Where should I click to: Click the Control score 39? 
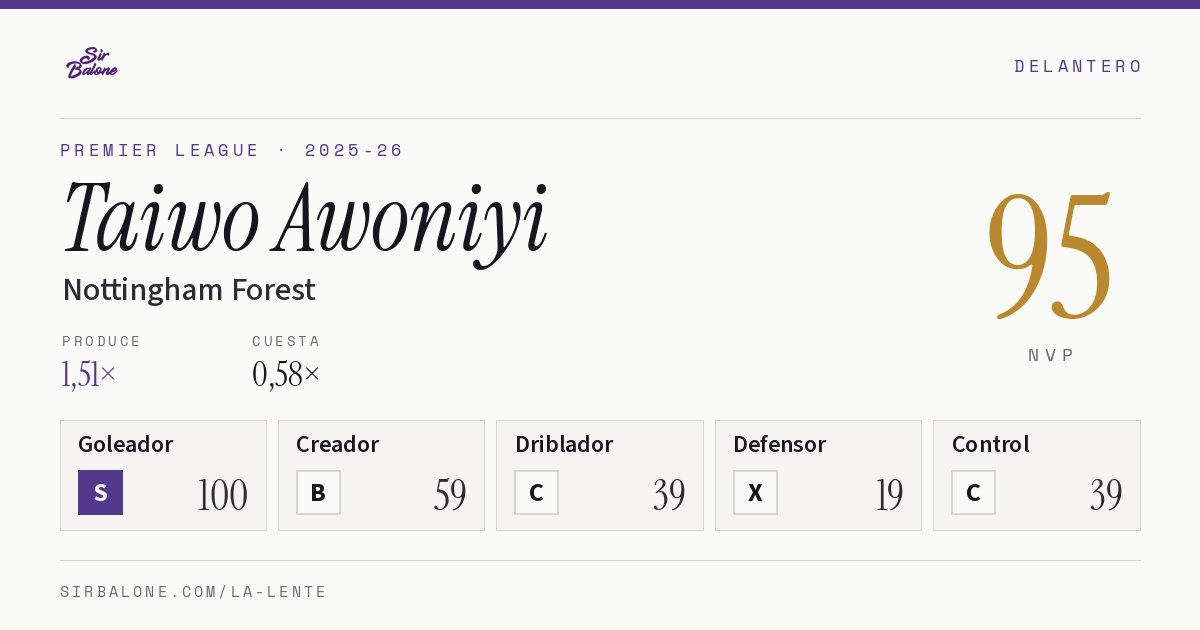1106,495
